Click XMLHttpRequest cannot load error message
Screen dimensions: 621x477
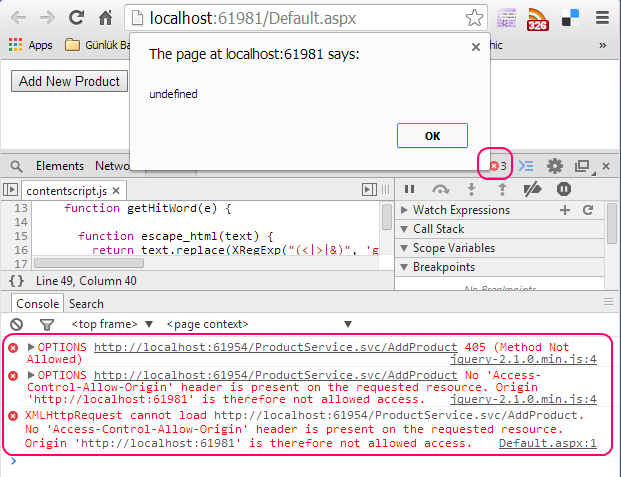[x=304, y=429]
